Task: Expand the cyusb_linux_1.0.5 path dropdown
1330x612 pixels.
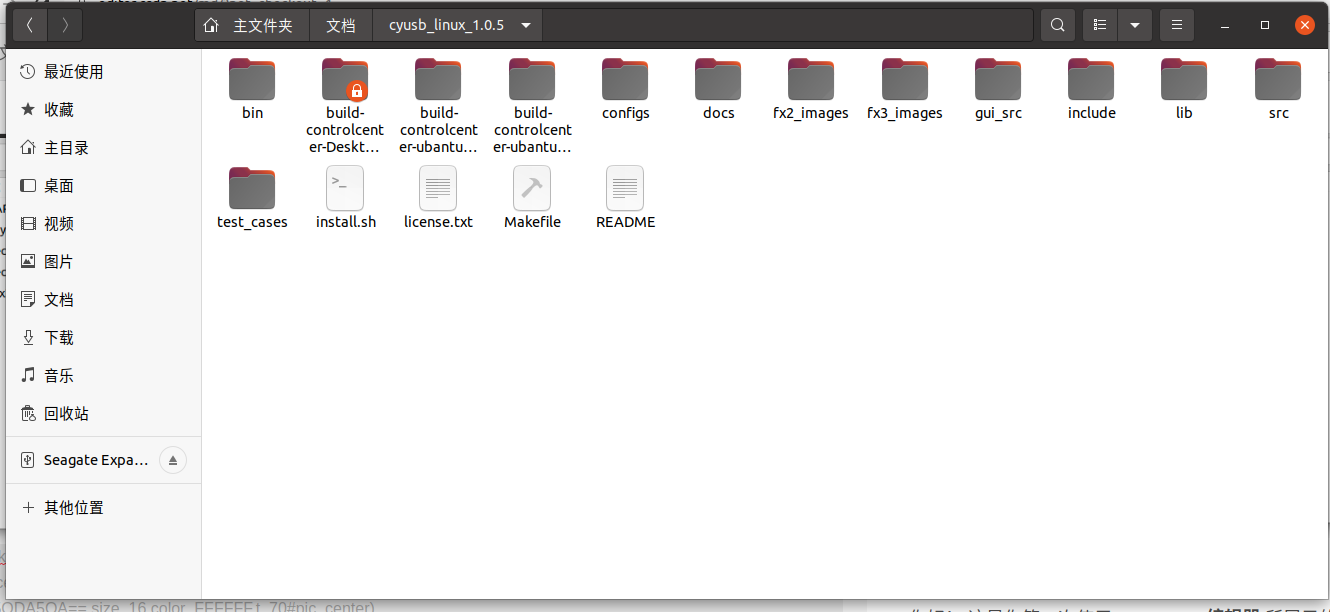Action: point(526,24)
